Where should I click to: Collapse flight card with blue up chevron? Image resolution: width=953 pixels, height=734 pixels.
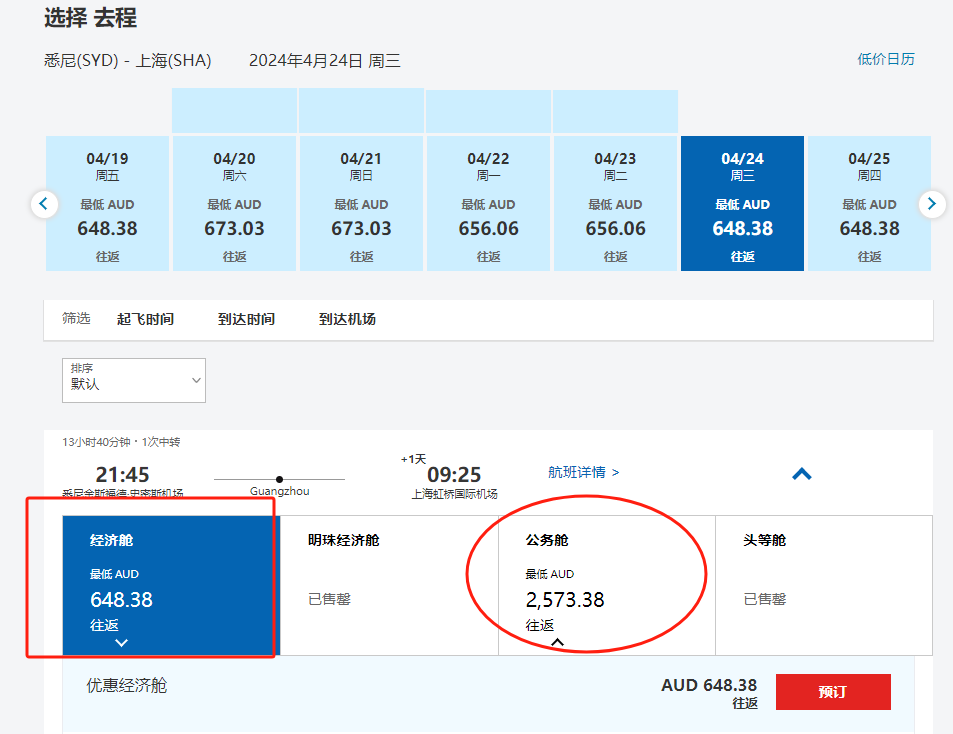[802, 474]
